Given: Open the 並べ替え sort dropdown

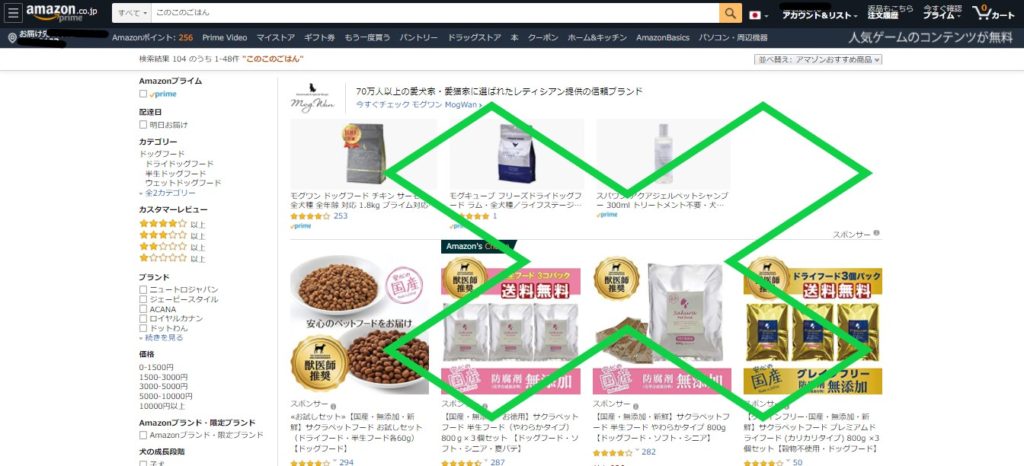Looking at the screenshot, I should coord(818,59).
